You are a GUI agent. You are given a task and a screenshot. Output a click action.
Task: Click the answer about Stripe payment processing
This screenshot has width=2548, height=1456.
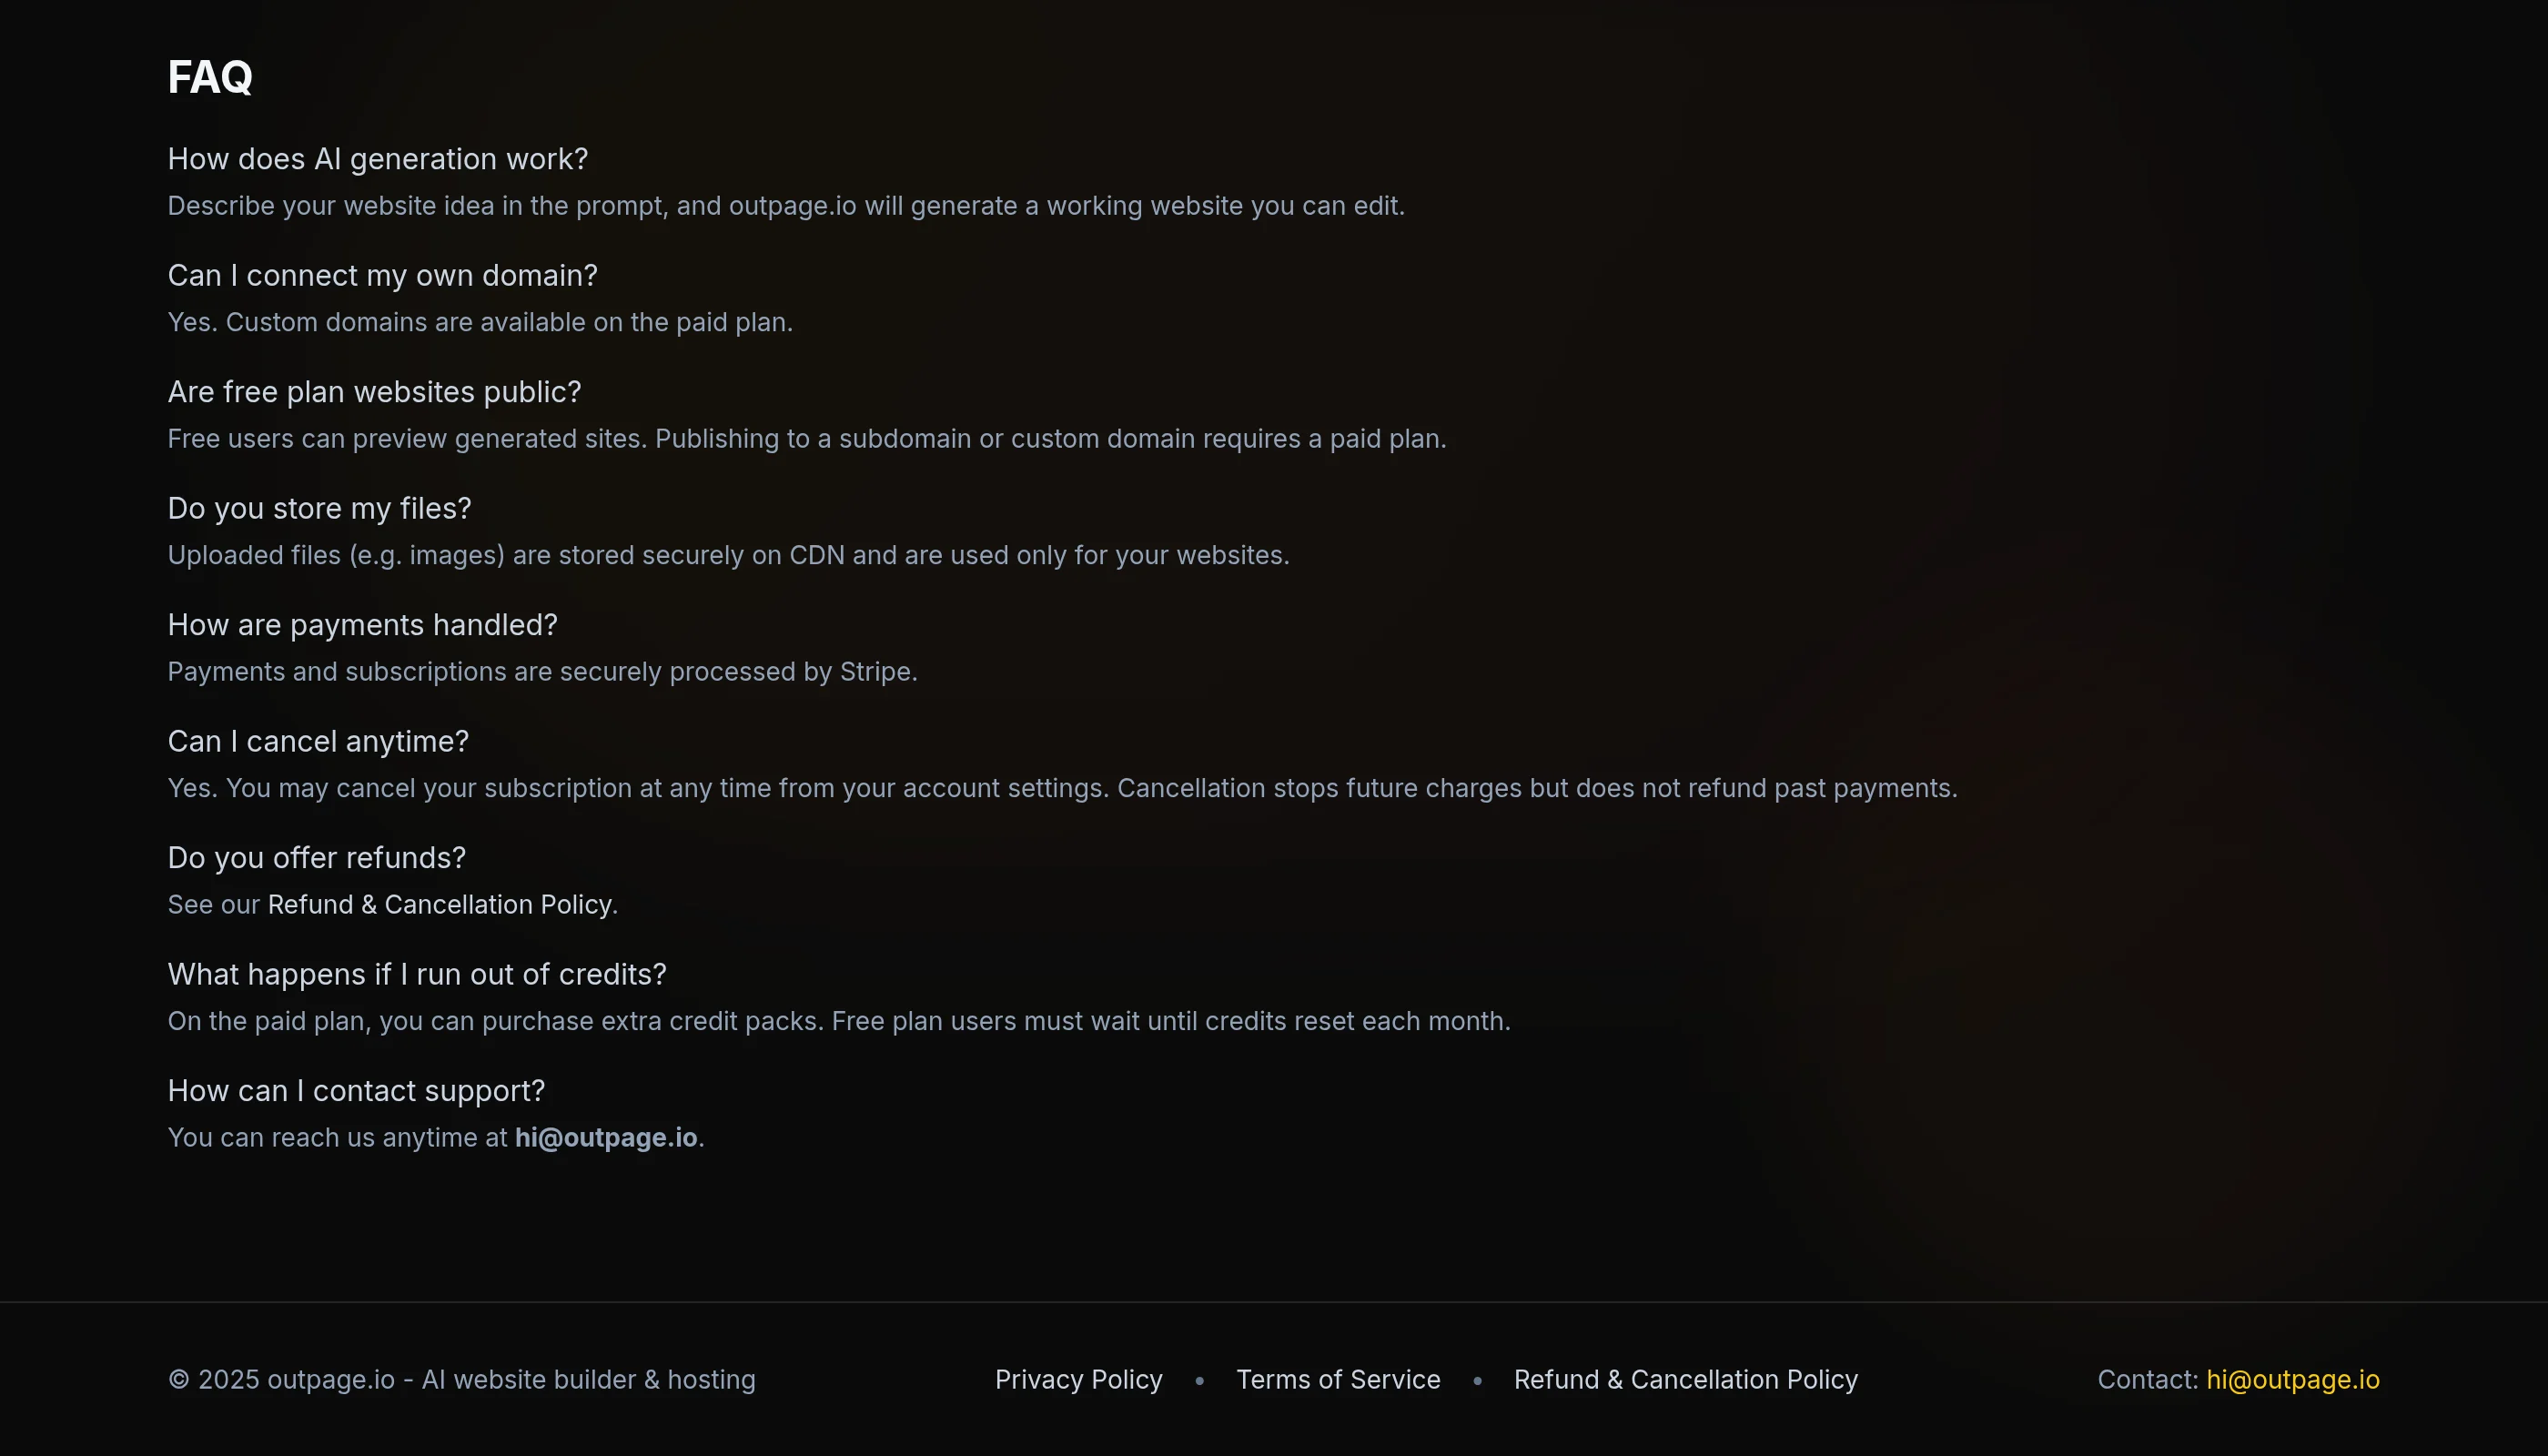pyautogui.click(x=542, y=671)
